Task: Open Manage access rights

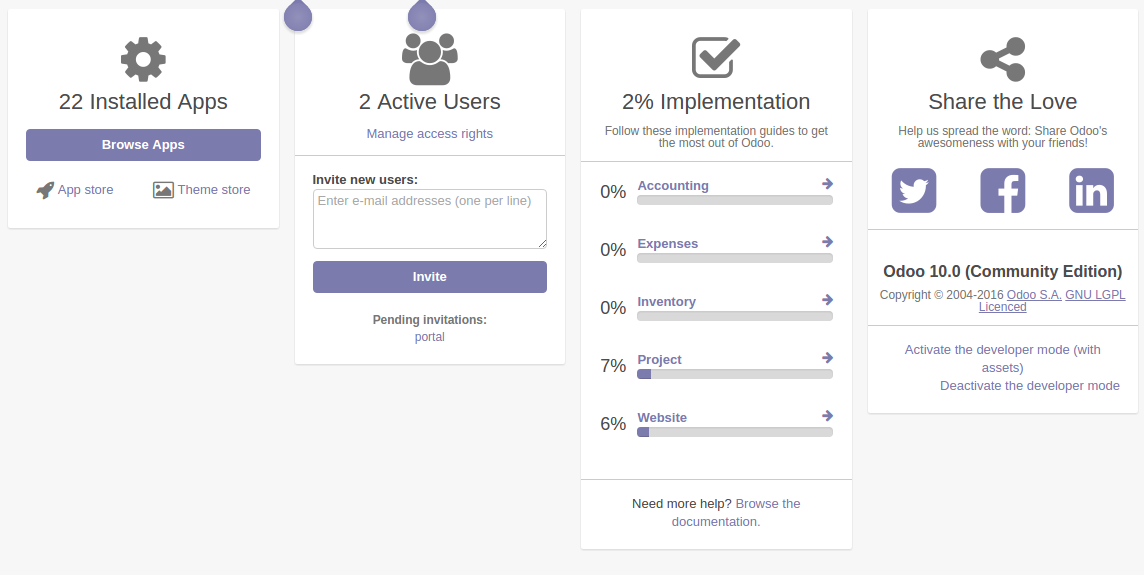Action: pyautogui.click(x=430, y=134)
